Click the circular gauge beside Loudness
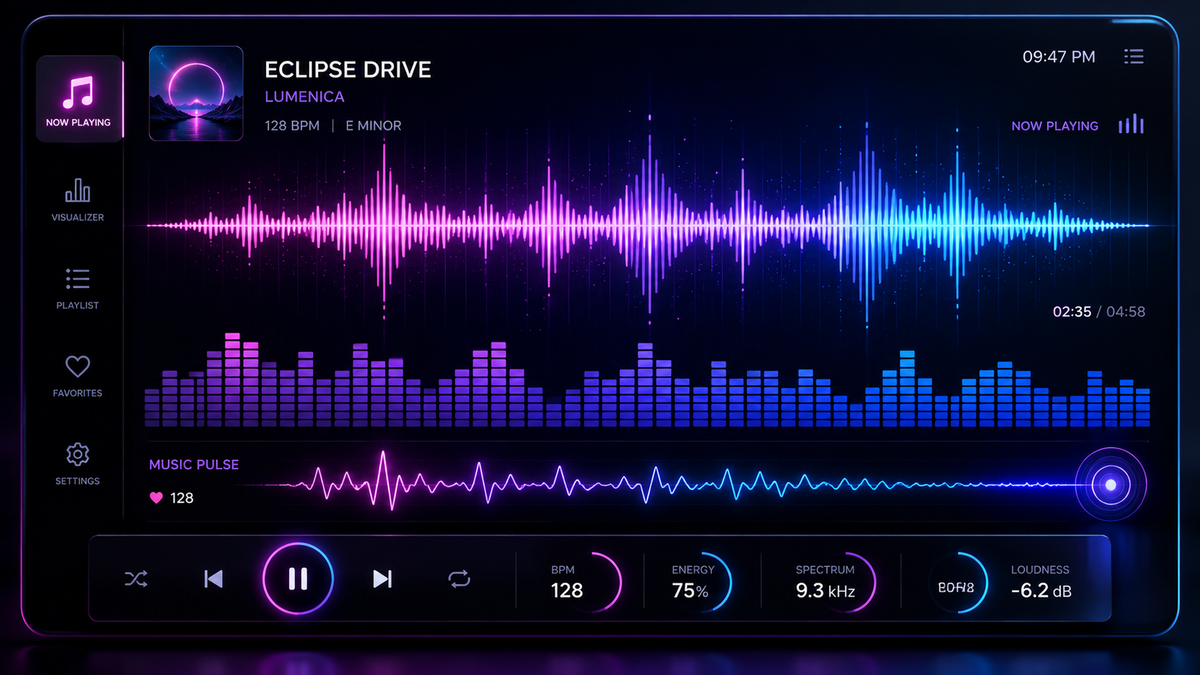Screen dimensions: 1200x675 point(957,581)
